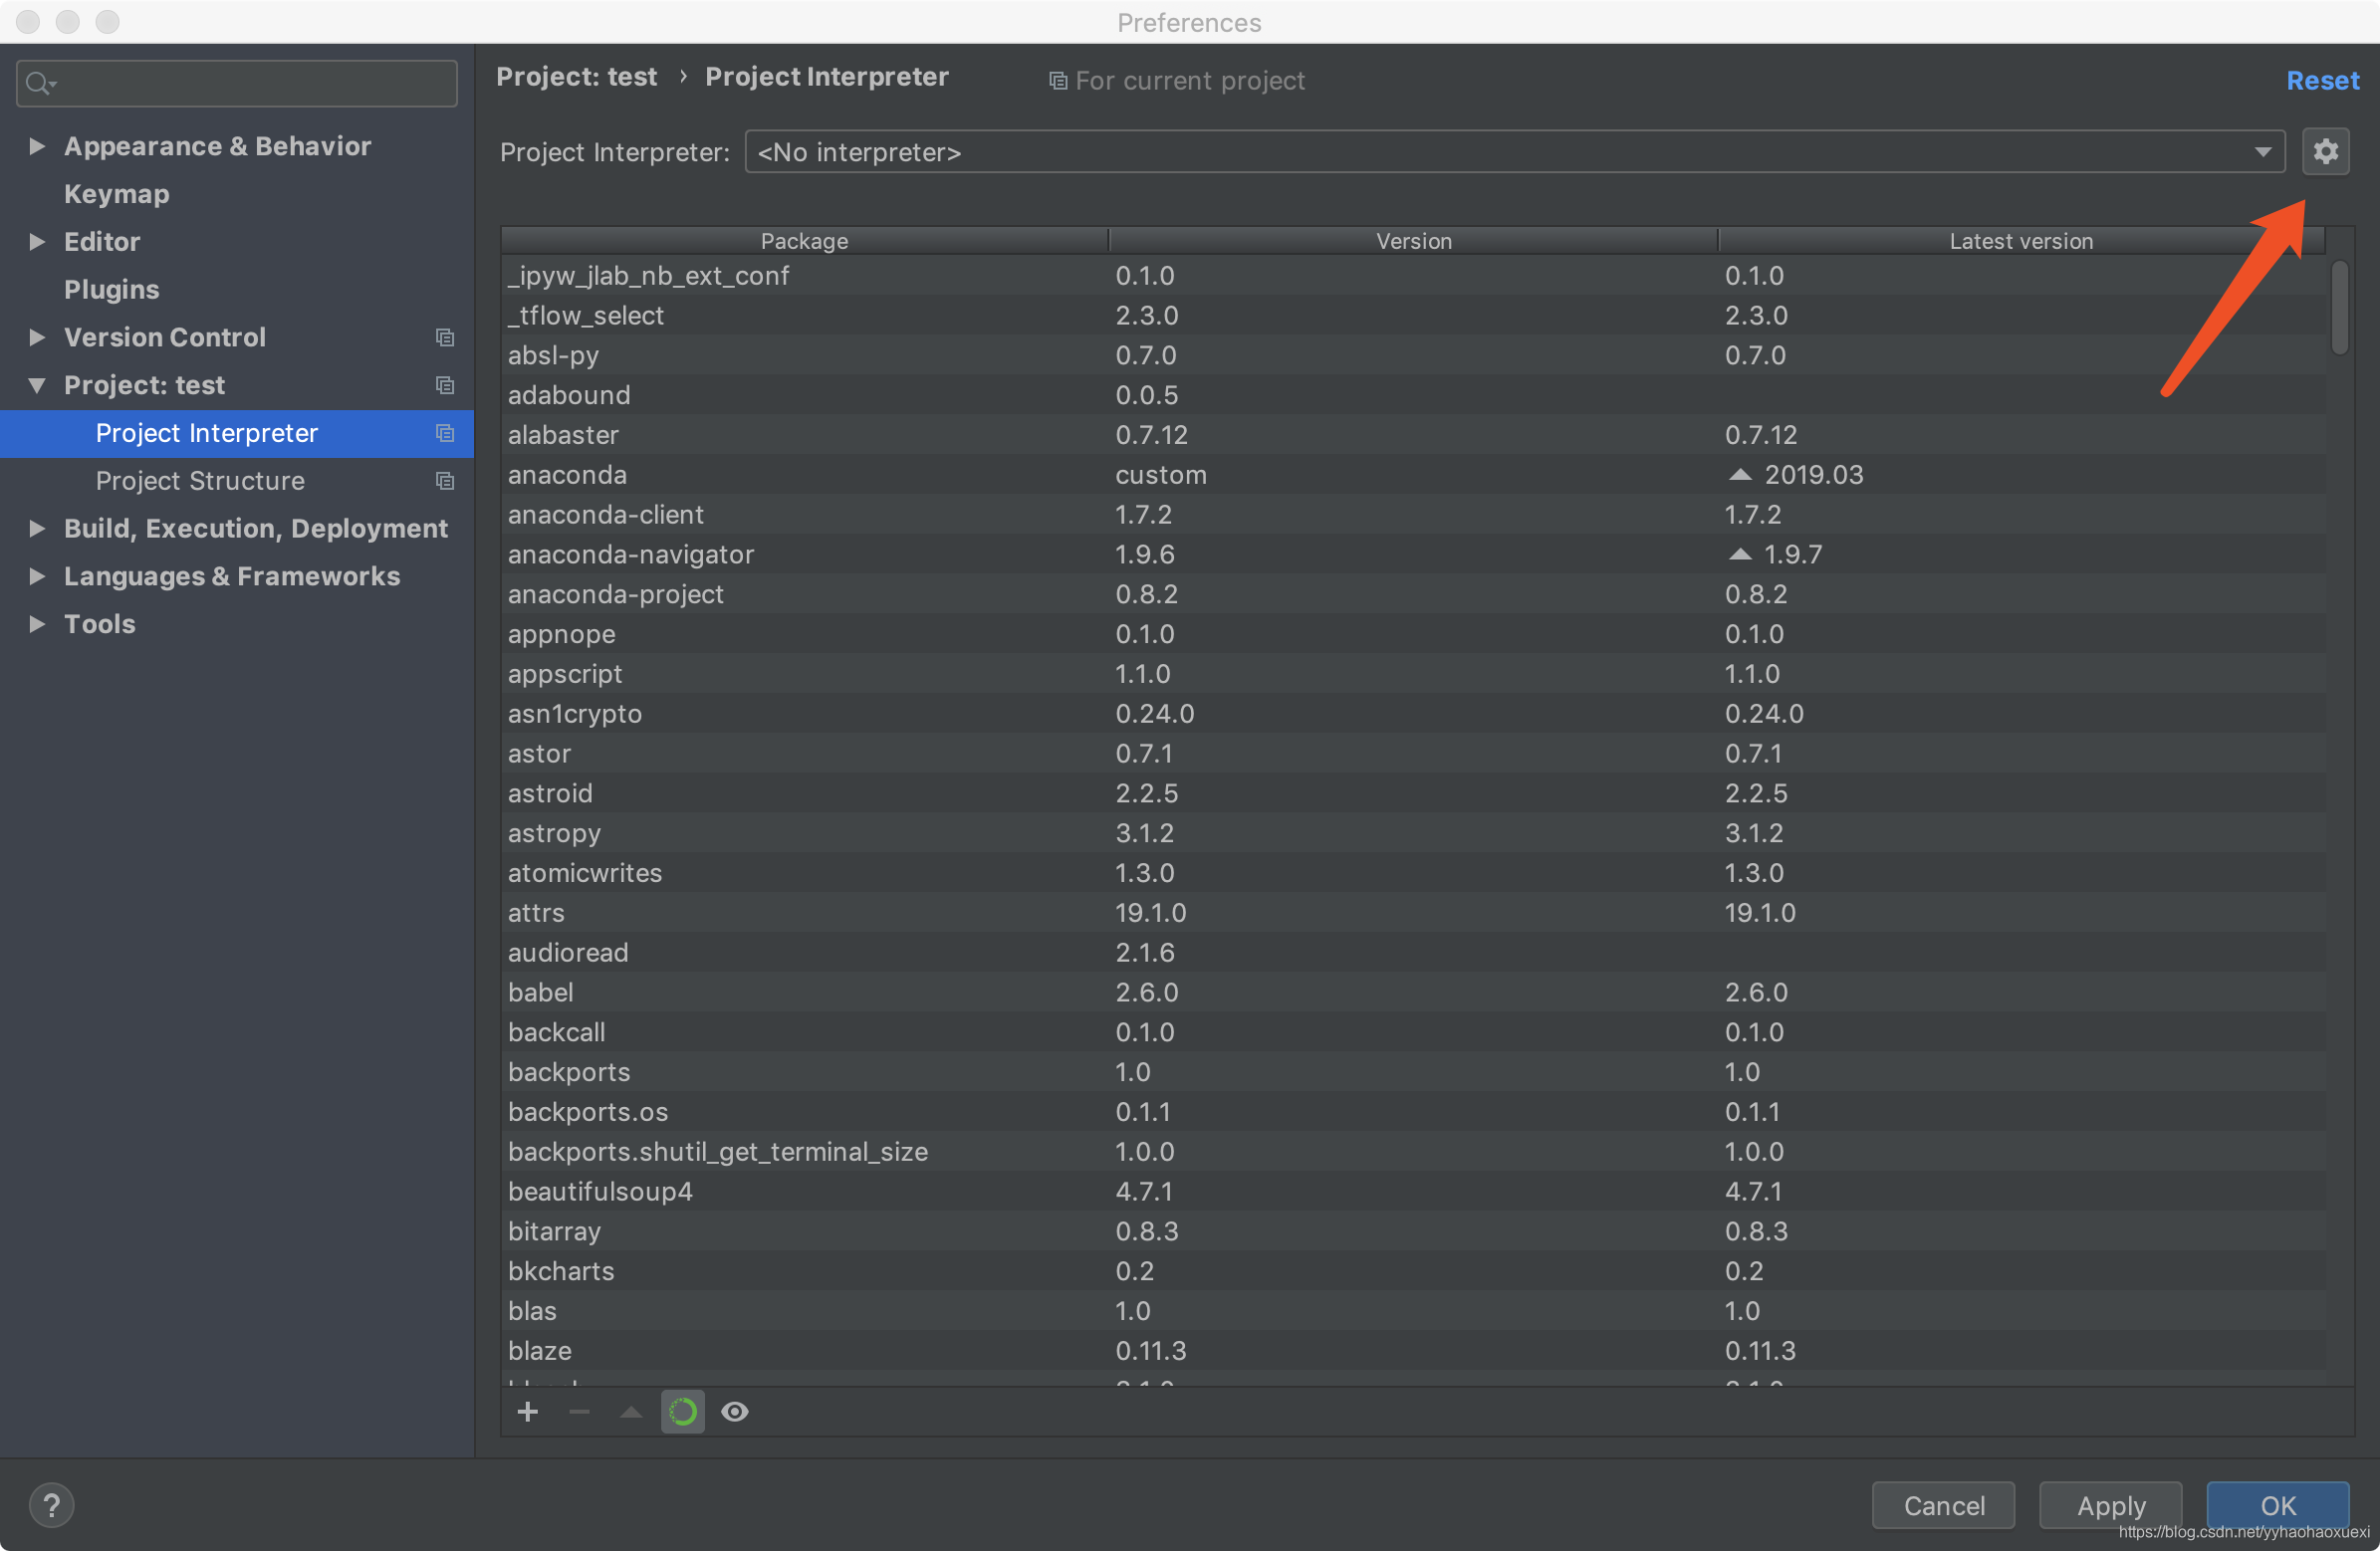Click the Project: test breadcrumb
2380x1551 pixels.
[577, 77]
